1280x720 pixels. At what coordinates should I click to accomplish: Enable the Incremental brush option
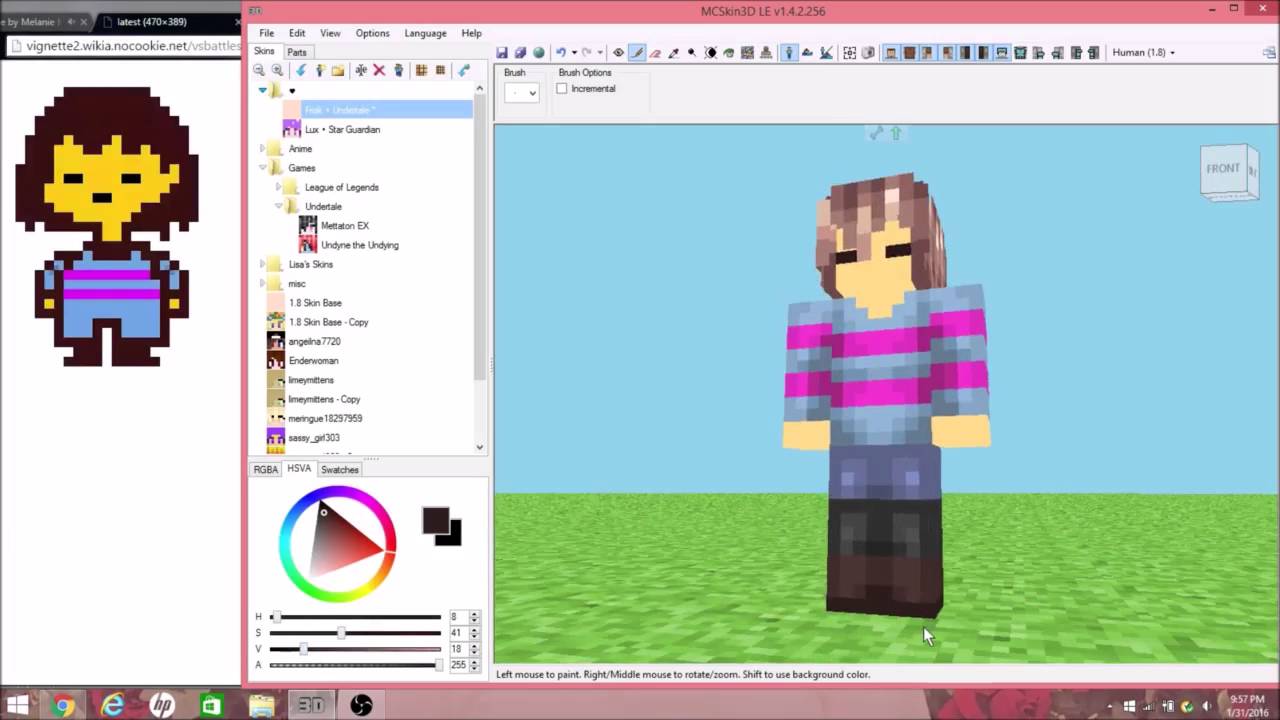(562, 89)
